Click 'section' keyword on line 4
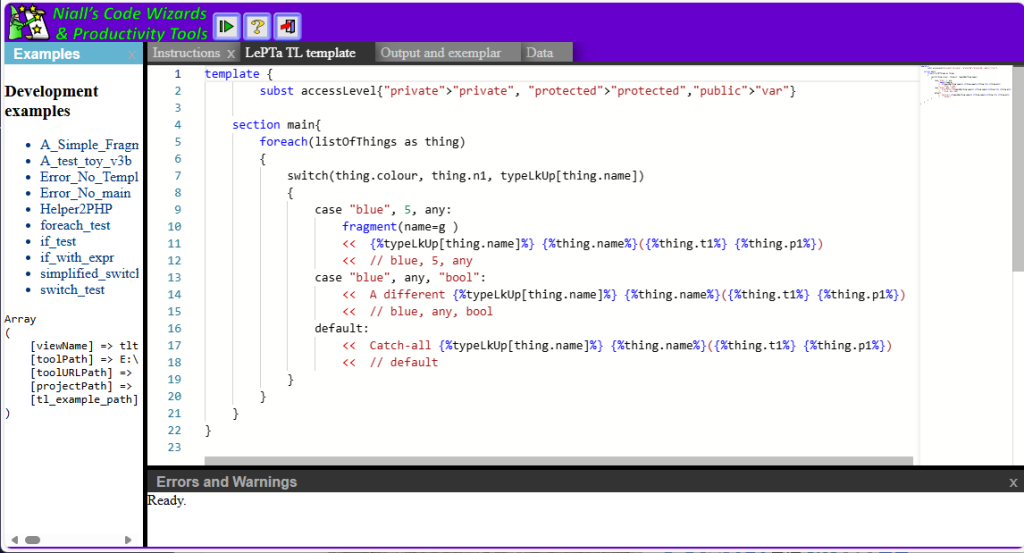The height and width of the screenshot is (553, 1024). point(256,125)
